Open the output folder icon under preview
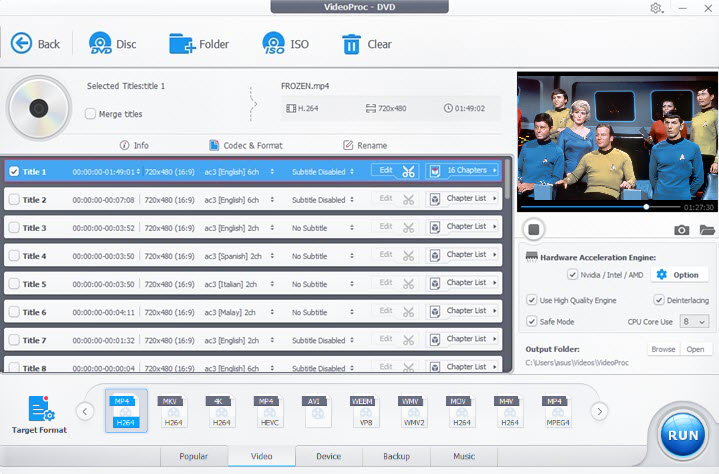The height and width of the screenshot is (474, 719). tap(707, 230)
